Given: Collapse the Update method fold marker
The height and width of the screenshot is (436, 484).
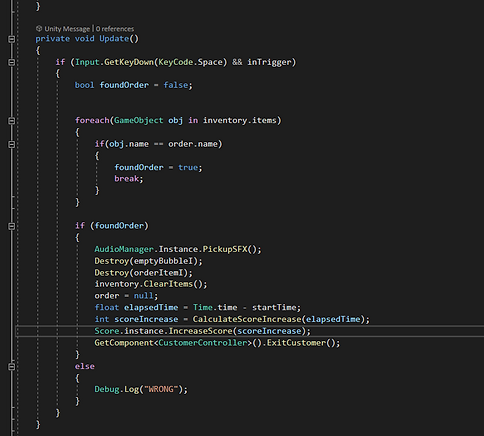Looking at the screenshot, I should [x=11, y=39].
